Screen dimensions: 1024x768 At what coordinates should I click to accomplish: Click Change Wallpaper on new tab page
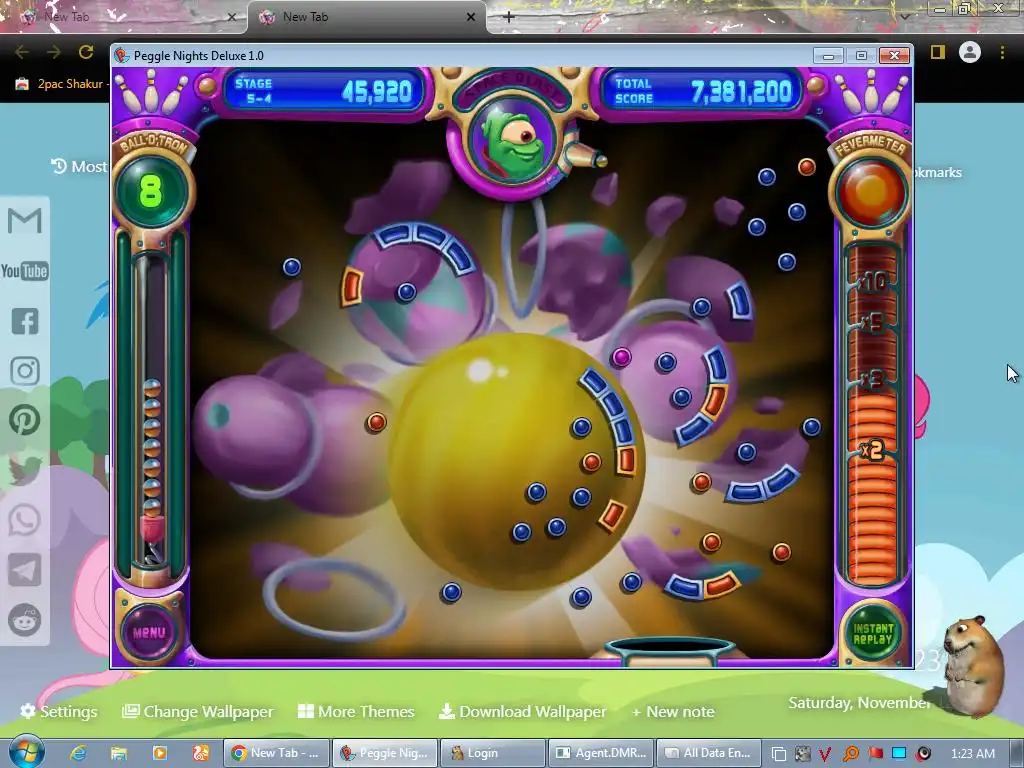click(198, 711)
